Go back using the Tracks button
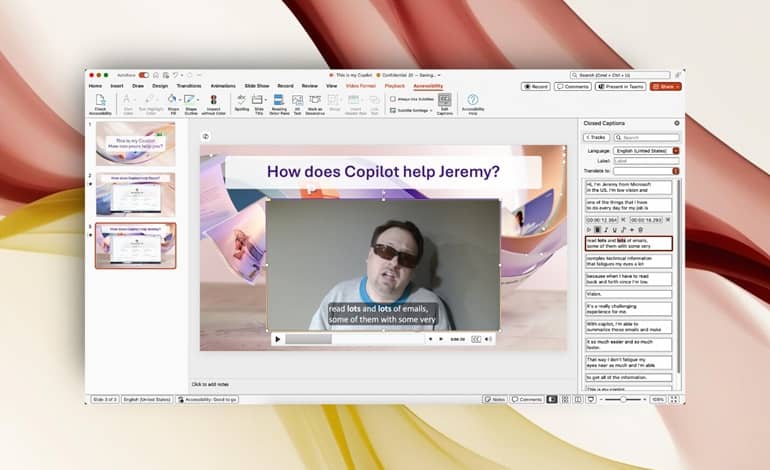The width and height of the screenshot is (770, 470). coord(596,137)
